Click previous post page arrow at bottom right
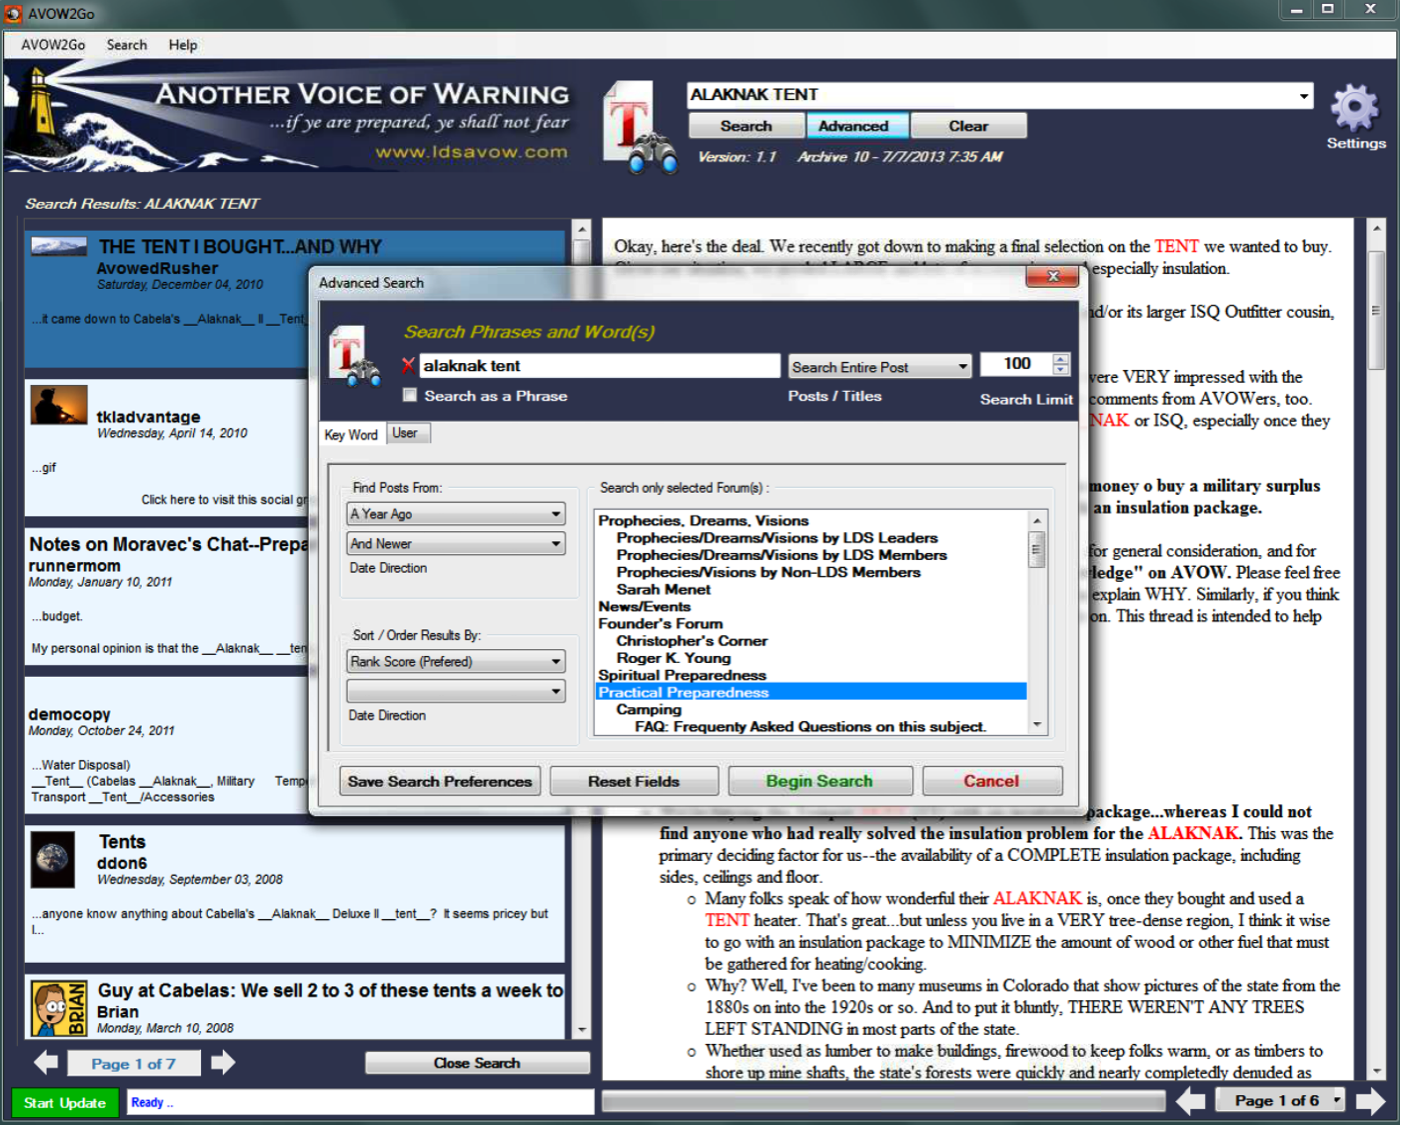Screen dimensions: 1401x1125 click(1190, 1101)
